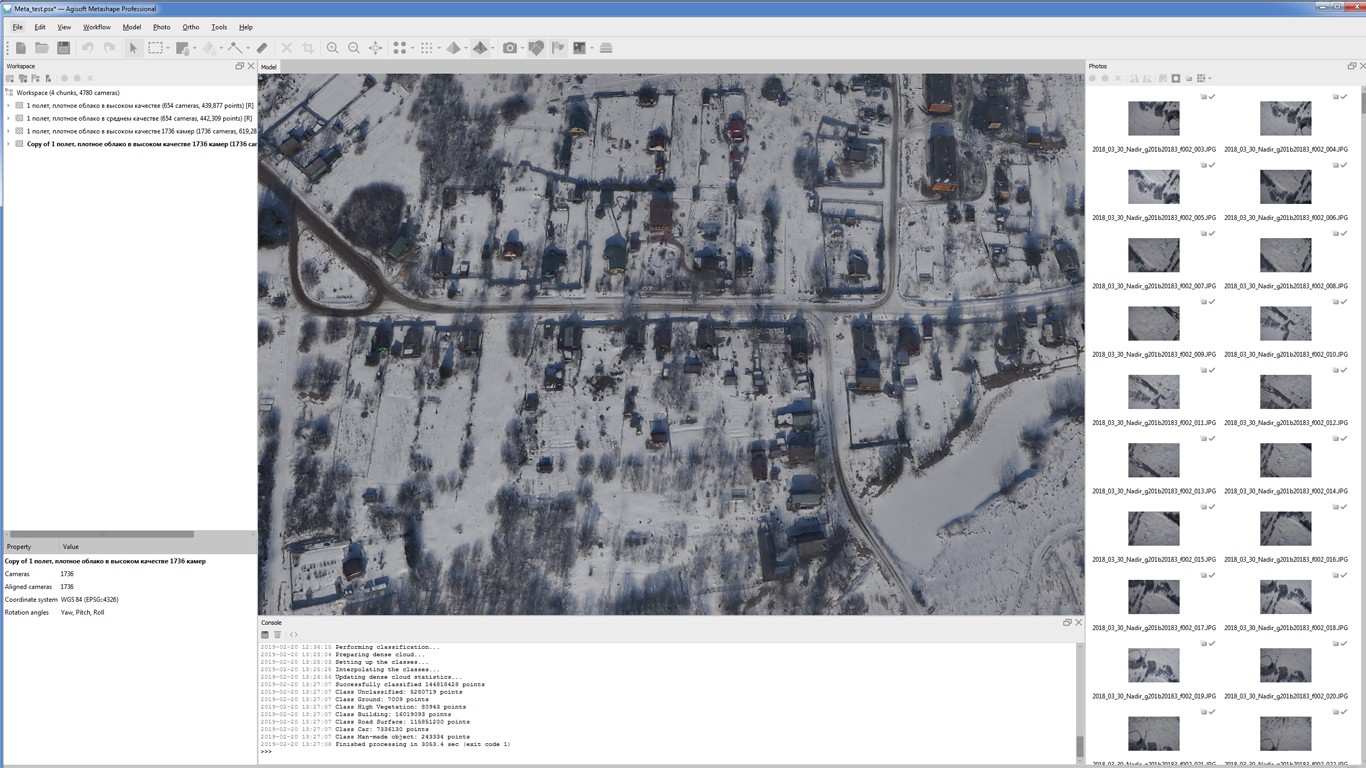The width and height of the screenshot is (1366, 768).
Task: Click the Save project icon
Action: click(x=63, y=48)
